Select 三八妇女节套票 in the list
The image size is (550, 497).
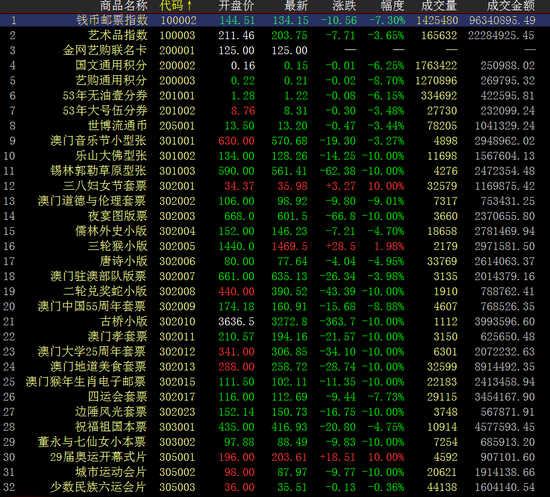coord(105,186)
